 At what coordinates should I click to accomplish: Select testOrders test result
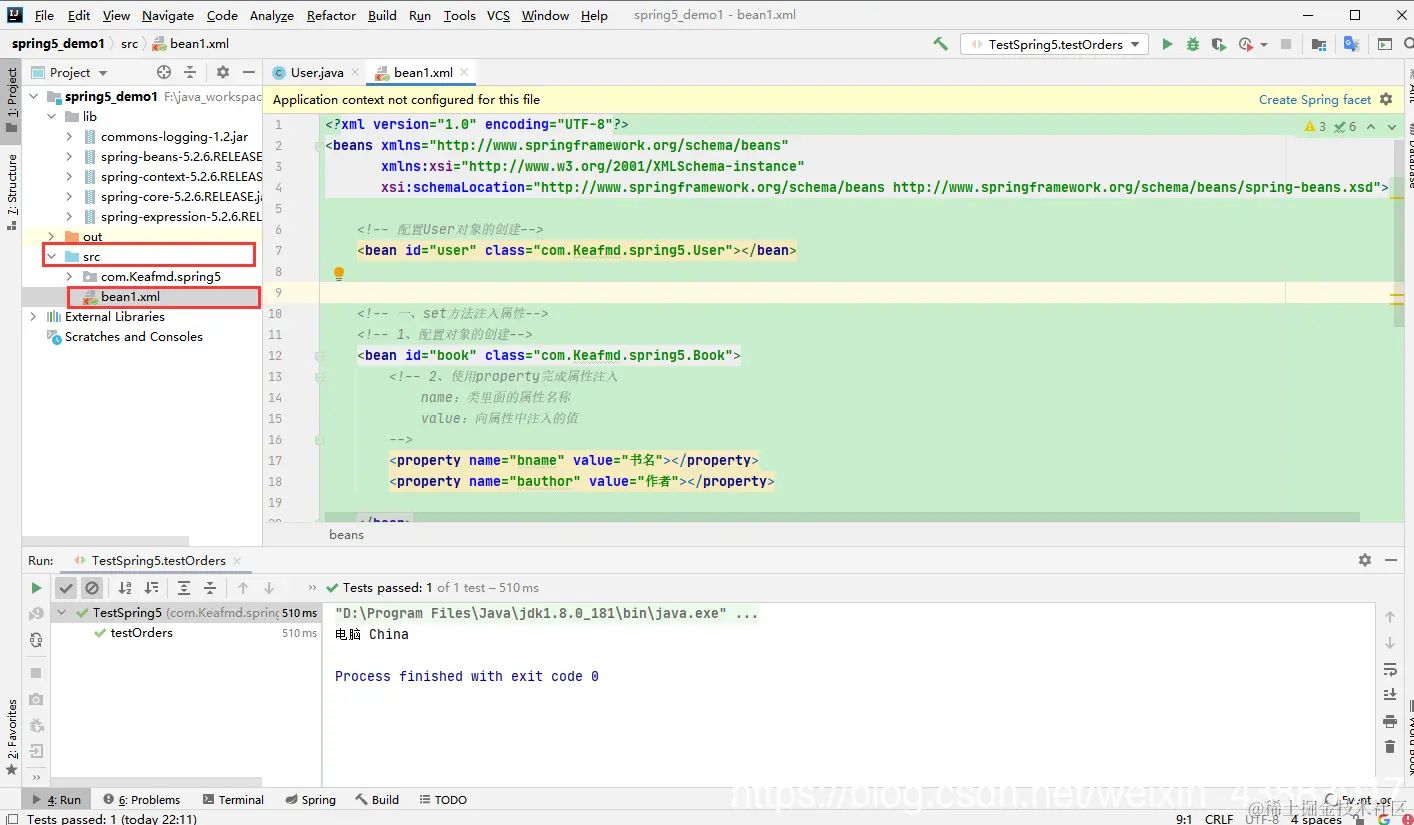click(141, 633)
